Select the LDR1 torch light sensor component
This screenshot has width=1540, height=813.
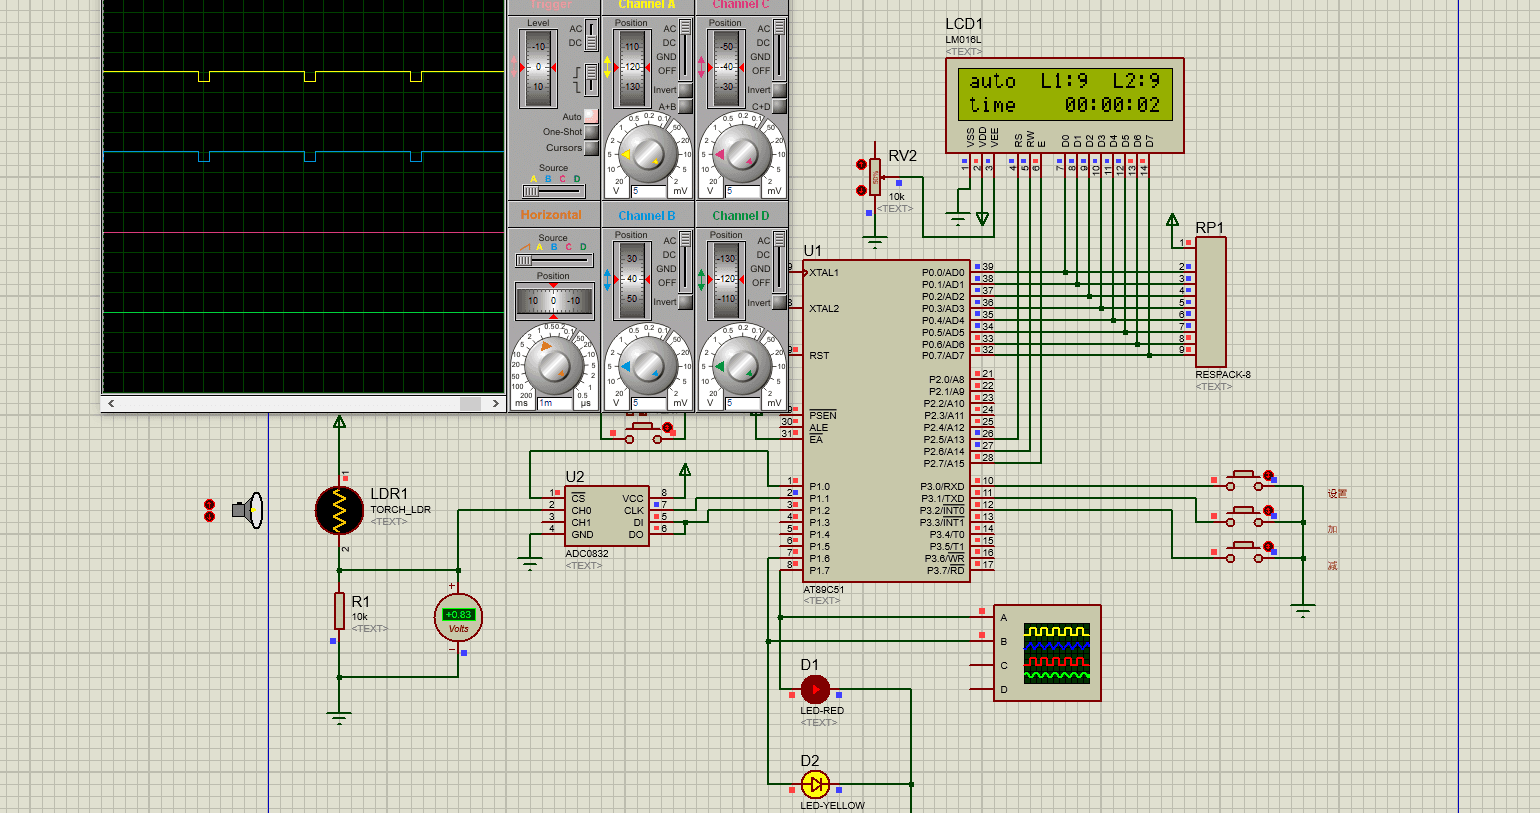point(340,510)
